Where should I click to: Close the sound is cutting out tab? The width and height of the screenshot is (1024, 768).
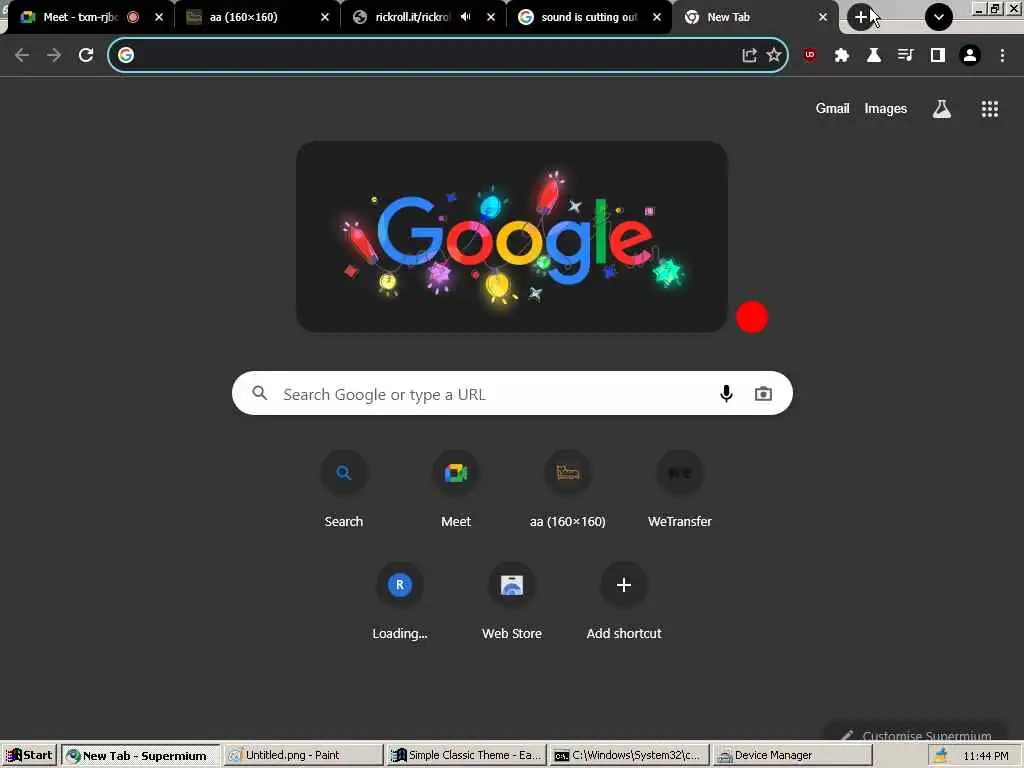tap(657, 17)
